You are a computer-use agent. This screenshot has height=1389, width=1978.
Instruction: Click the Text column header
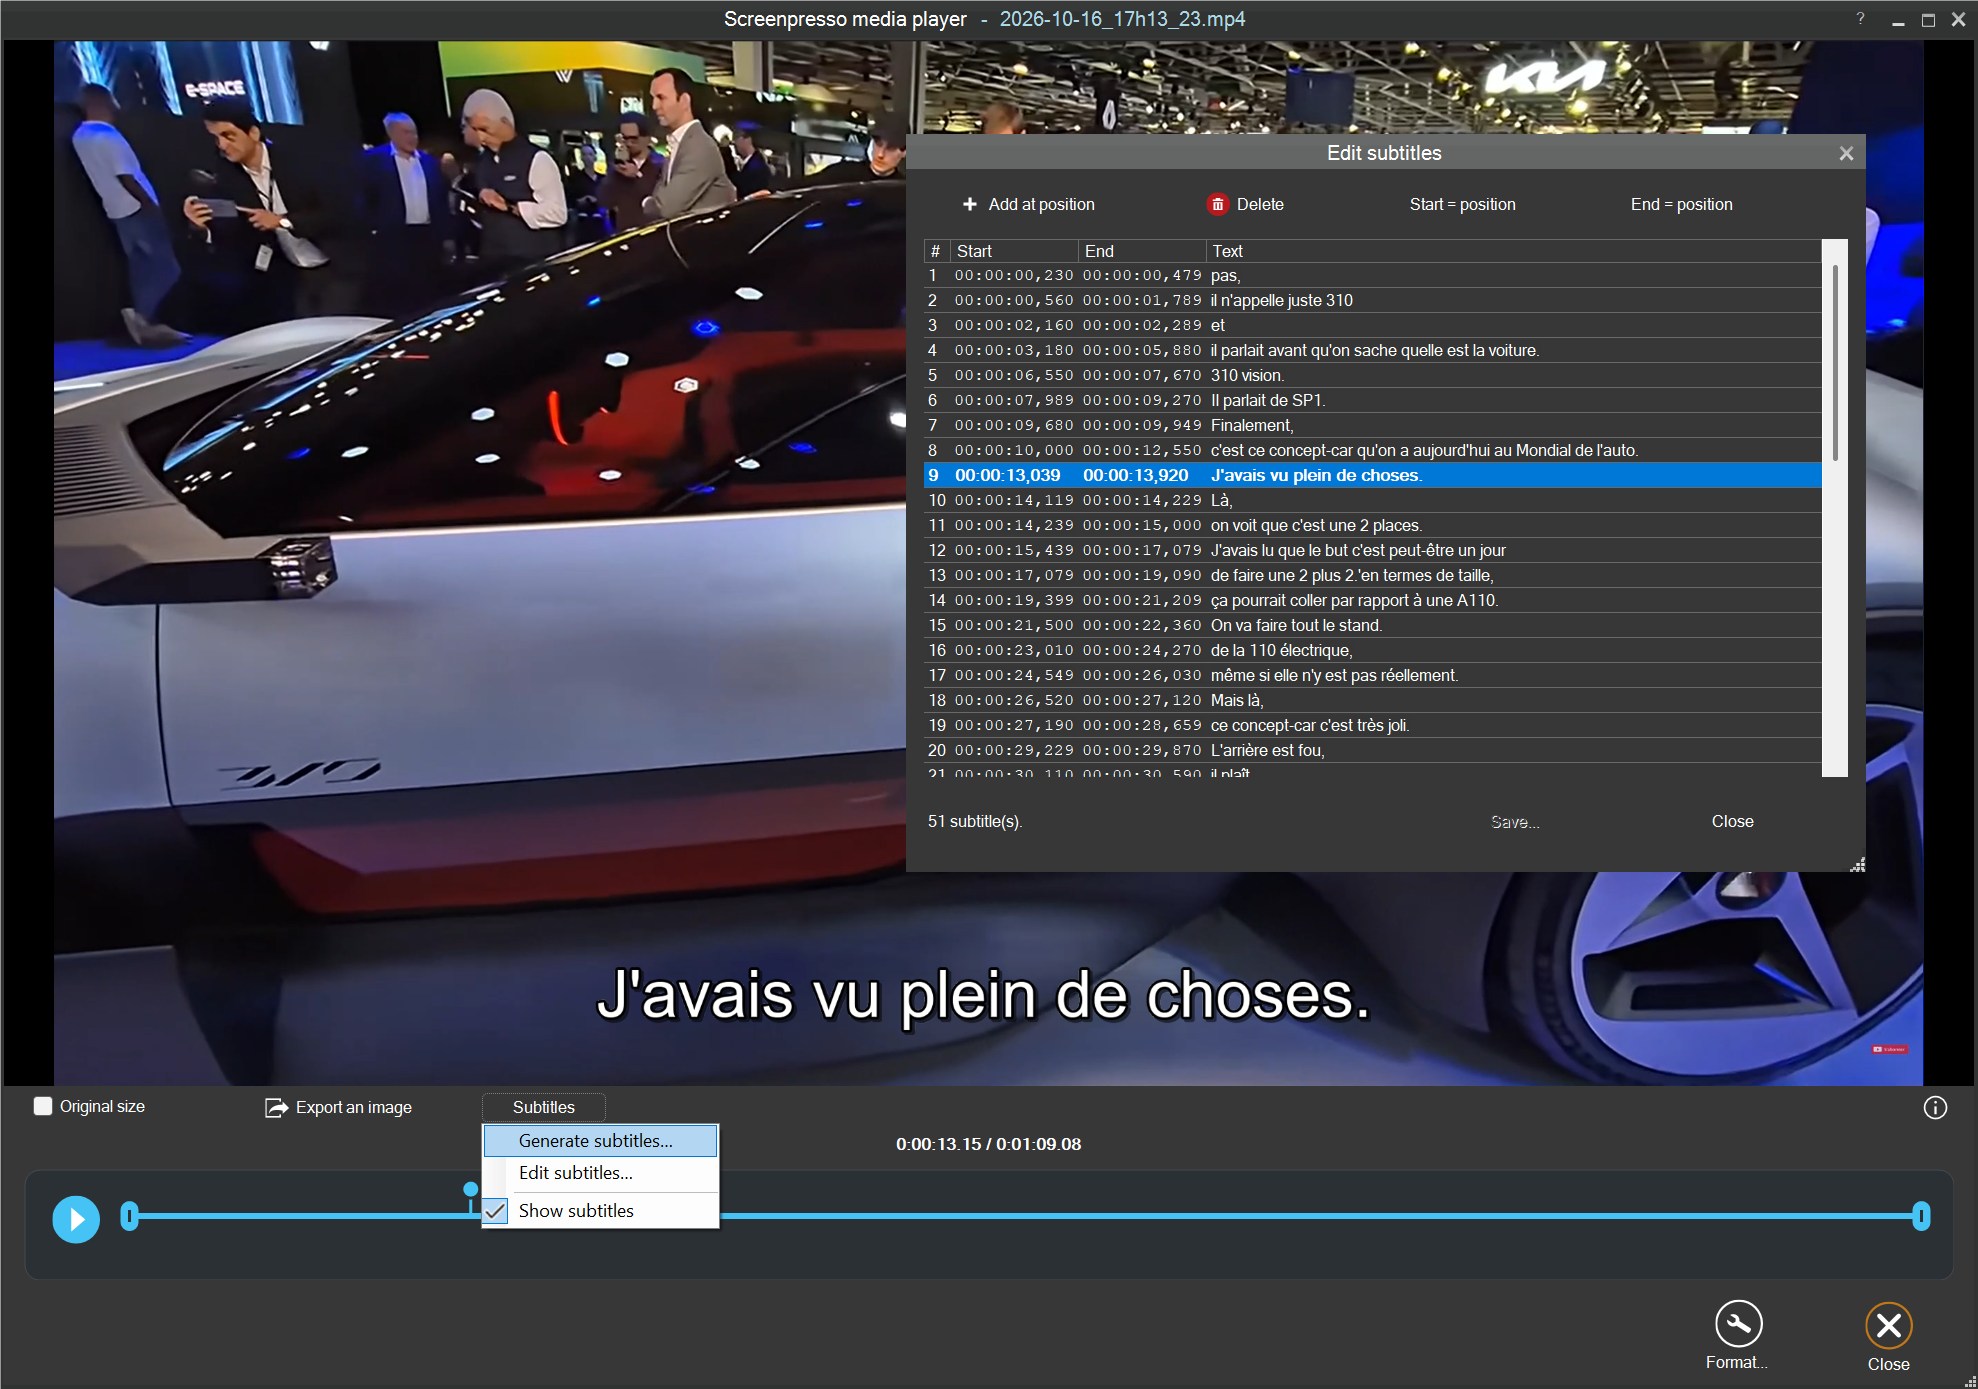click(1514, 251)
